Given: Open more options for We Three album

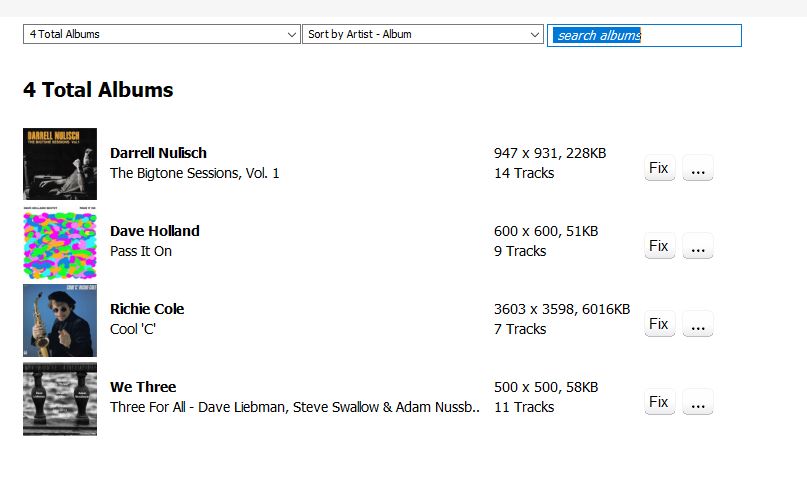Looking at the screenshot, I should (x=698, y=402).
